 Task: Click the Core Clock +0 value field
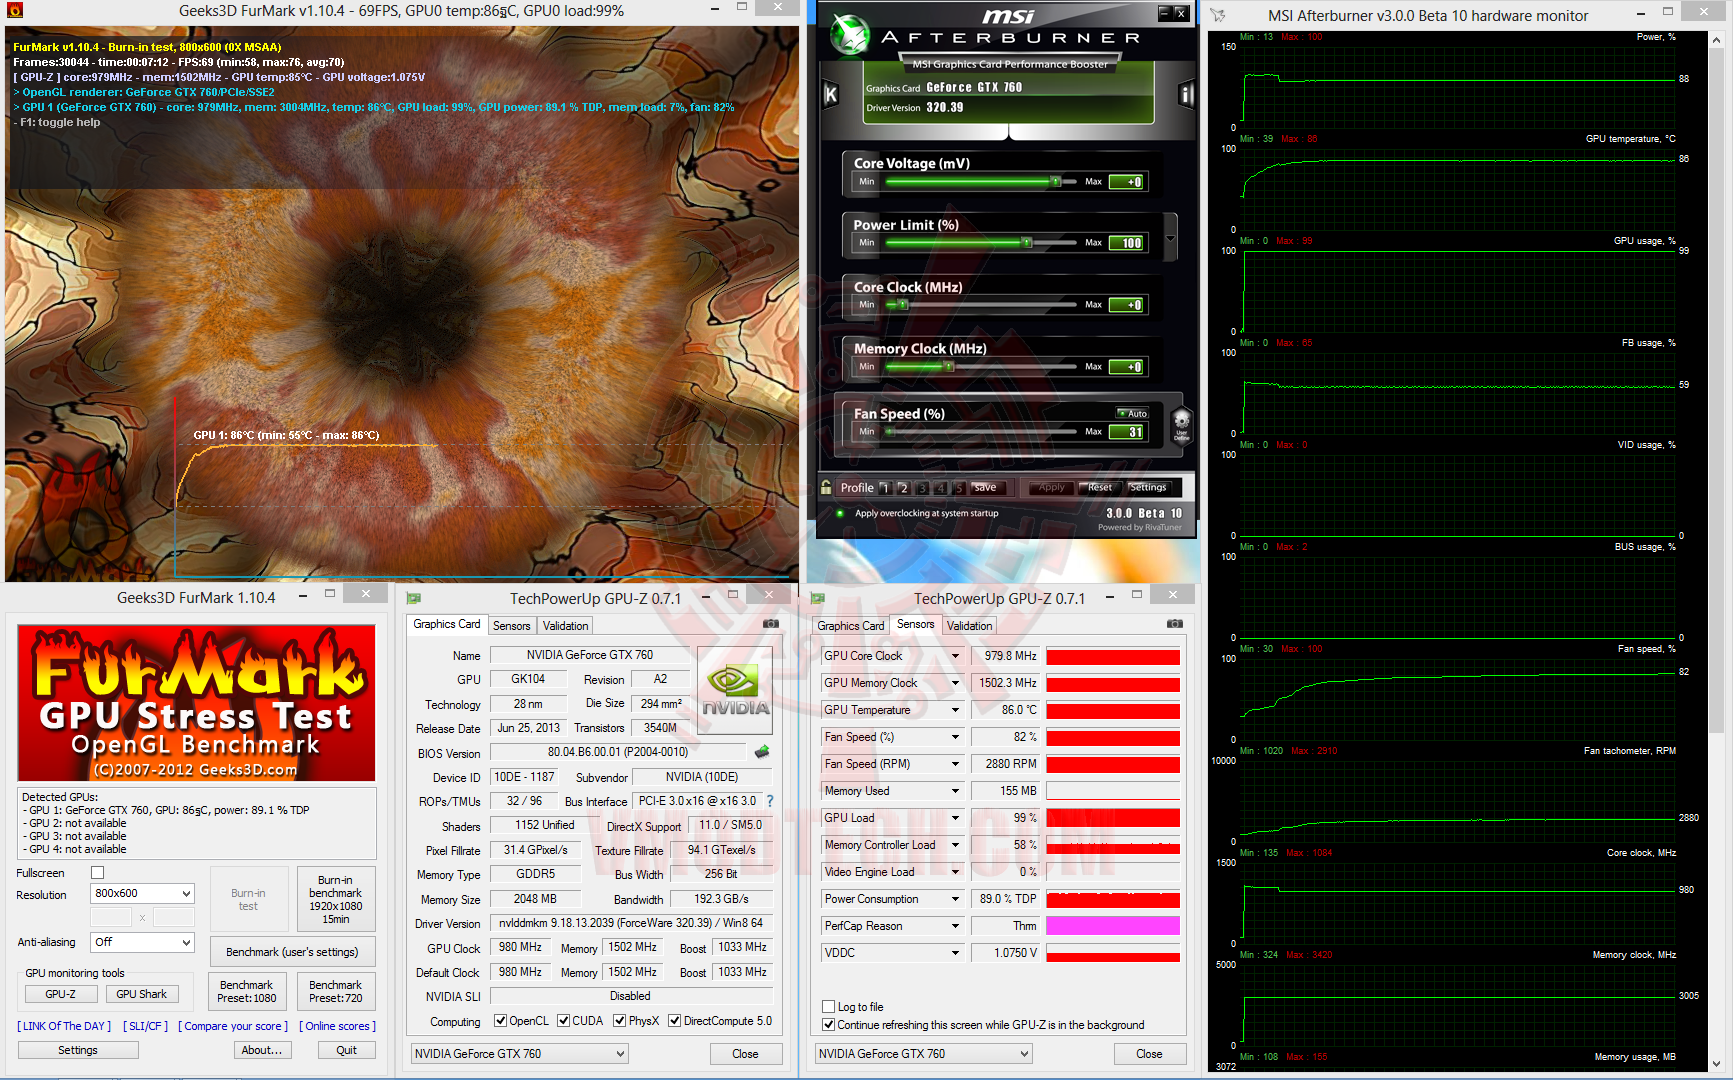(x=1127, y=305)
